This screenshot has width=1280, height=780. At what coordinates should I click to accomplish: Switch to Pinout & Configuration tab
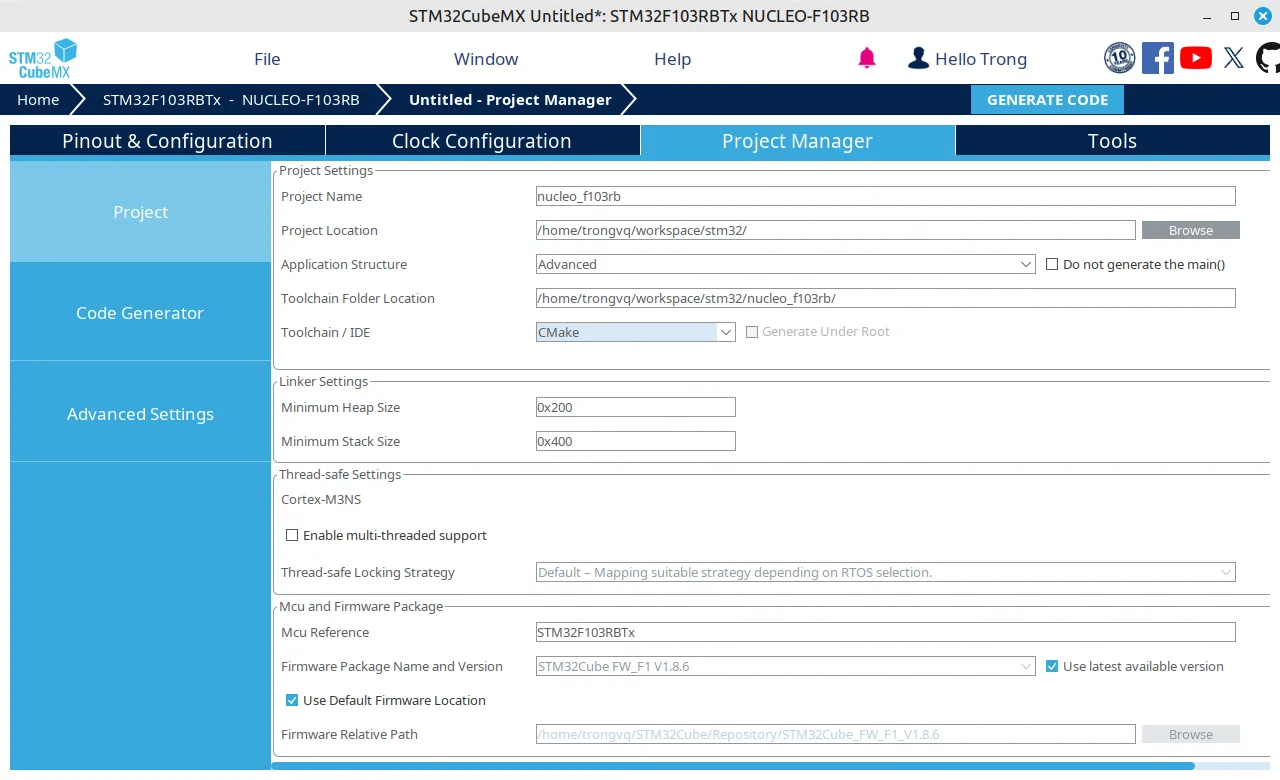point(167,141)
